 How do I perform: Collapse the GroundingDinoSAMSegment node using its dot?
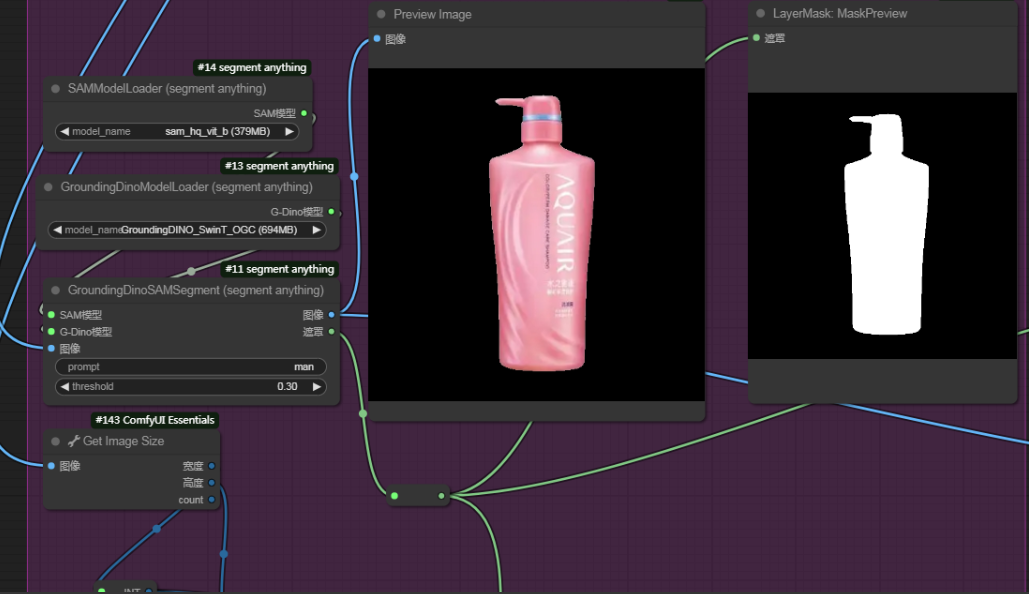coord(56,290)
